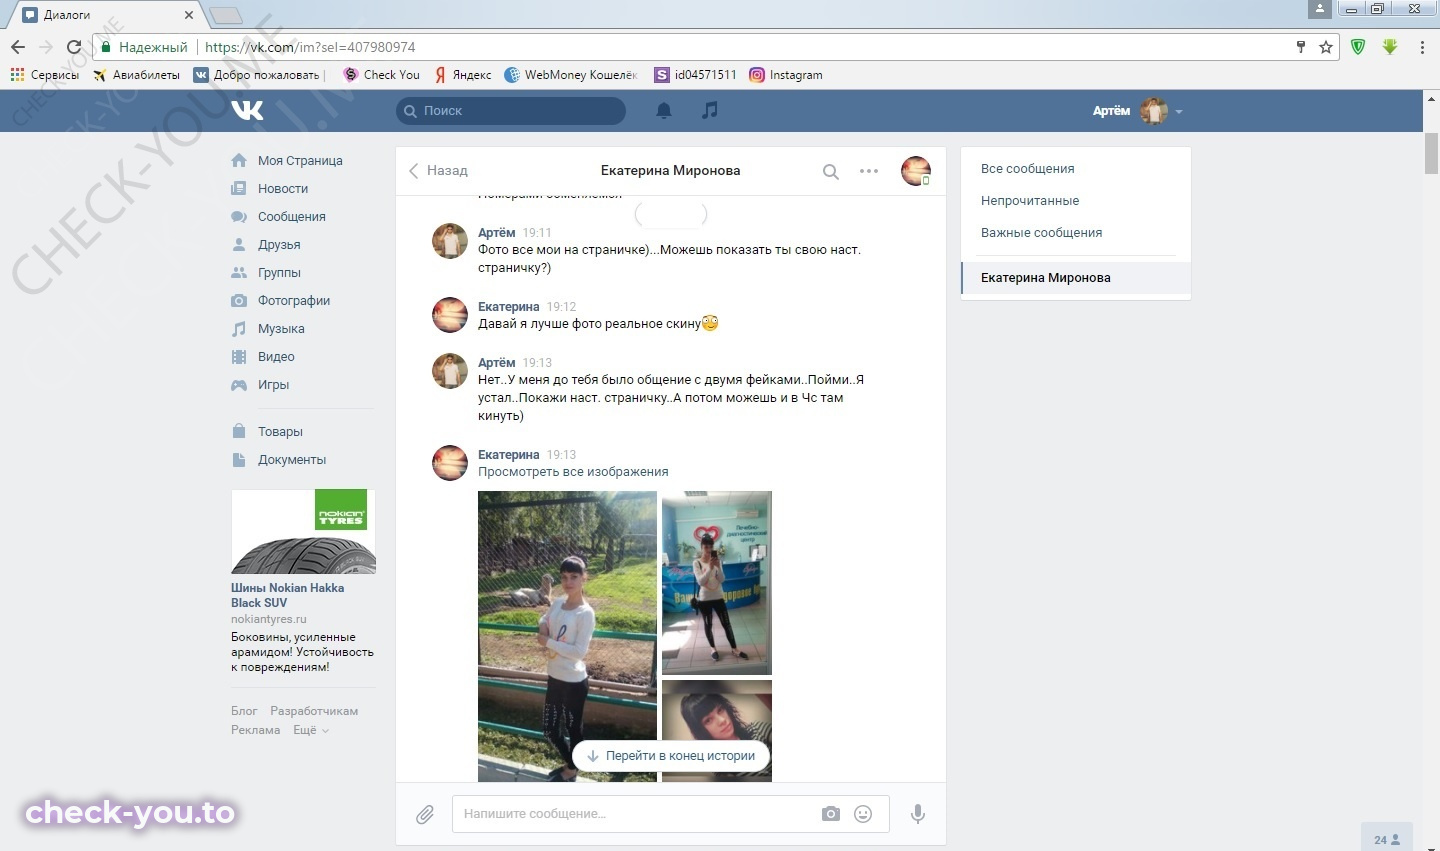Record voice message microphone icon

pyautogui.click(x=917, y=814)
